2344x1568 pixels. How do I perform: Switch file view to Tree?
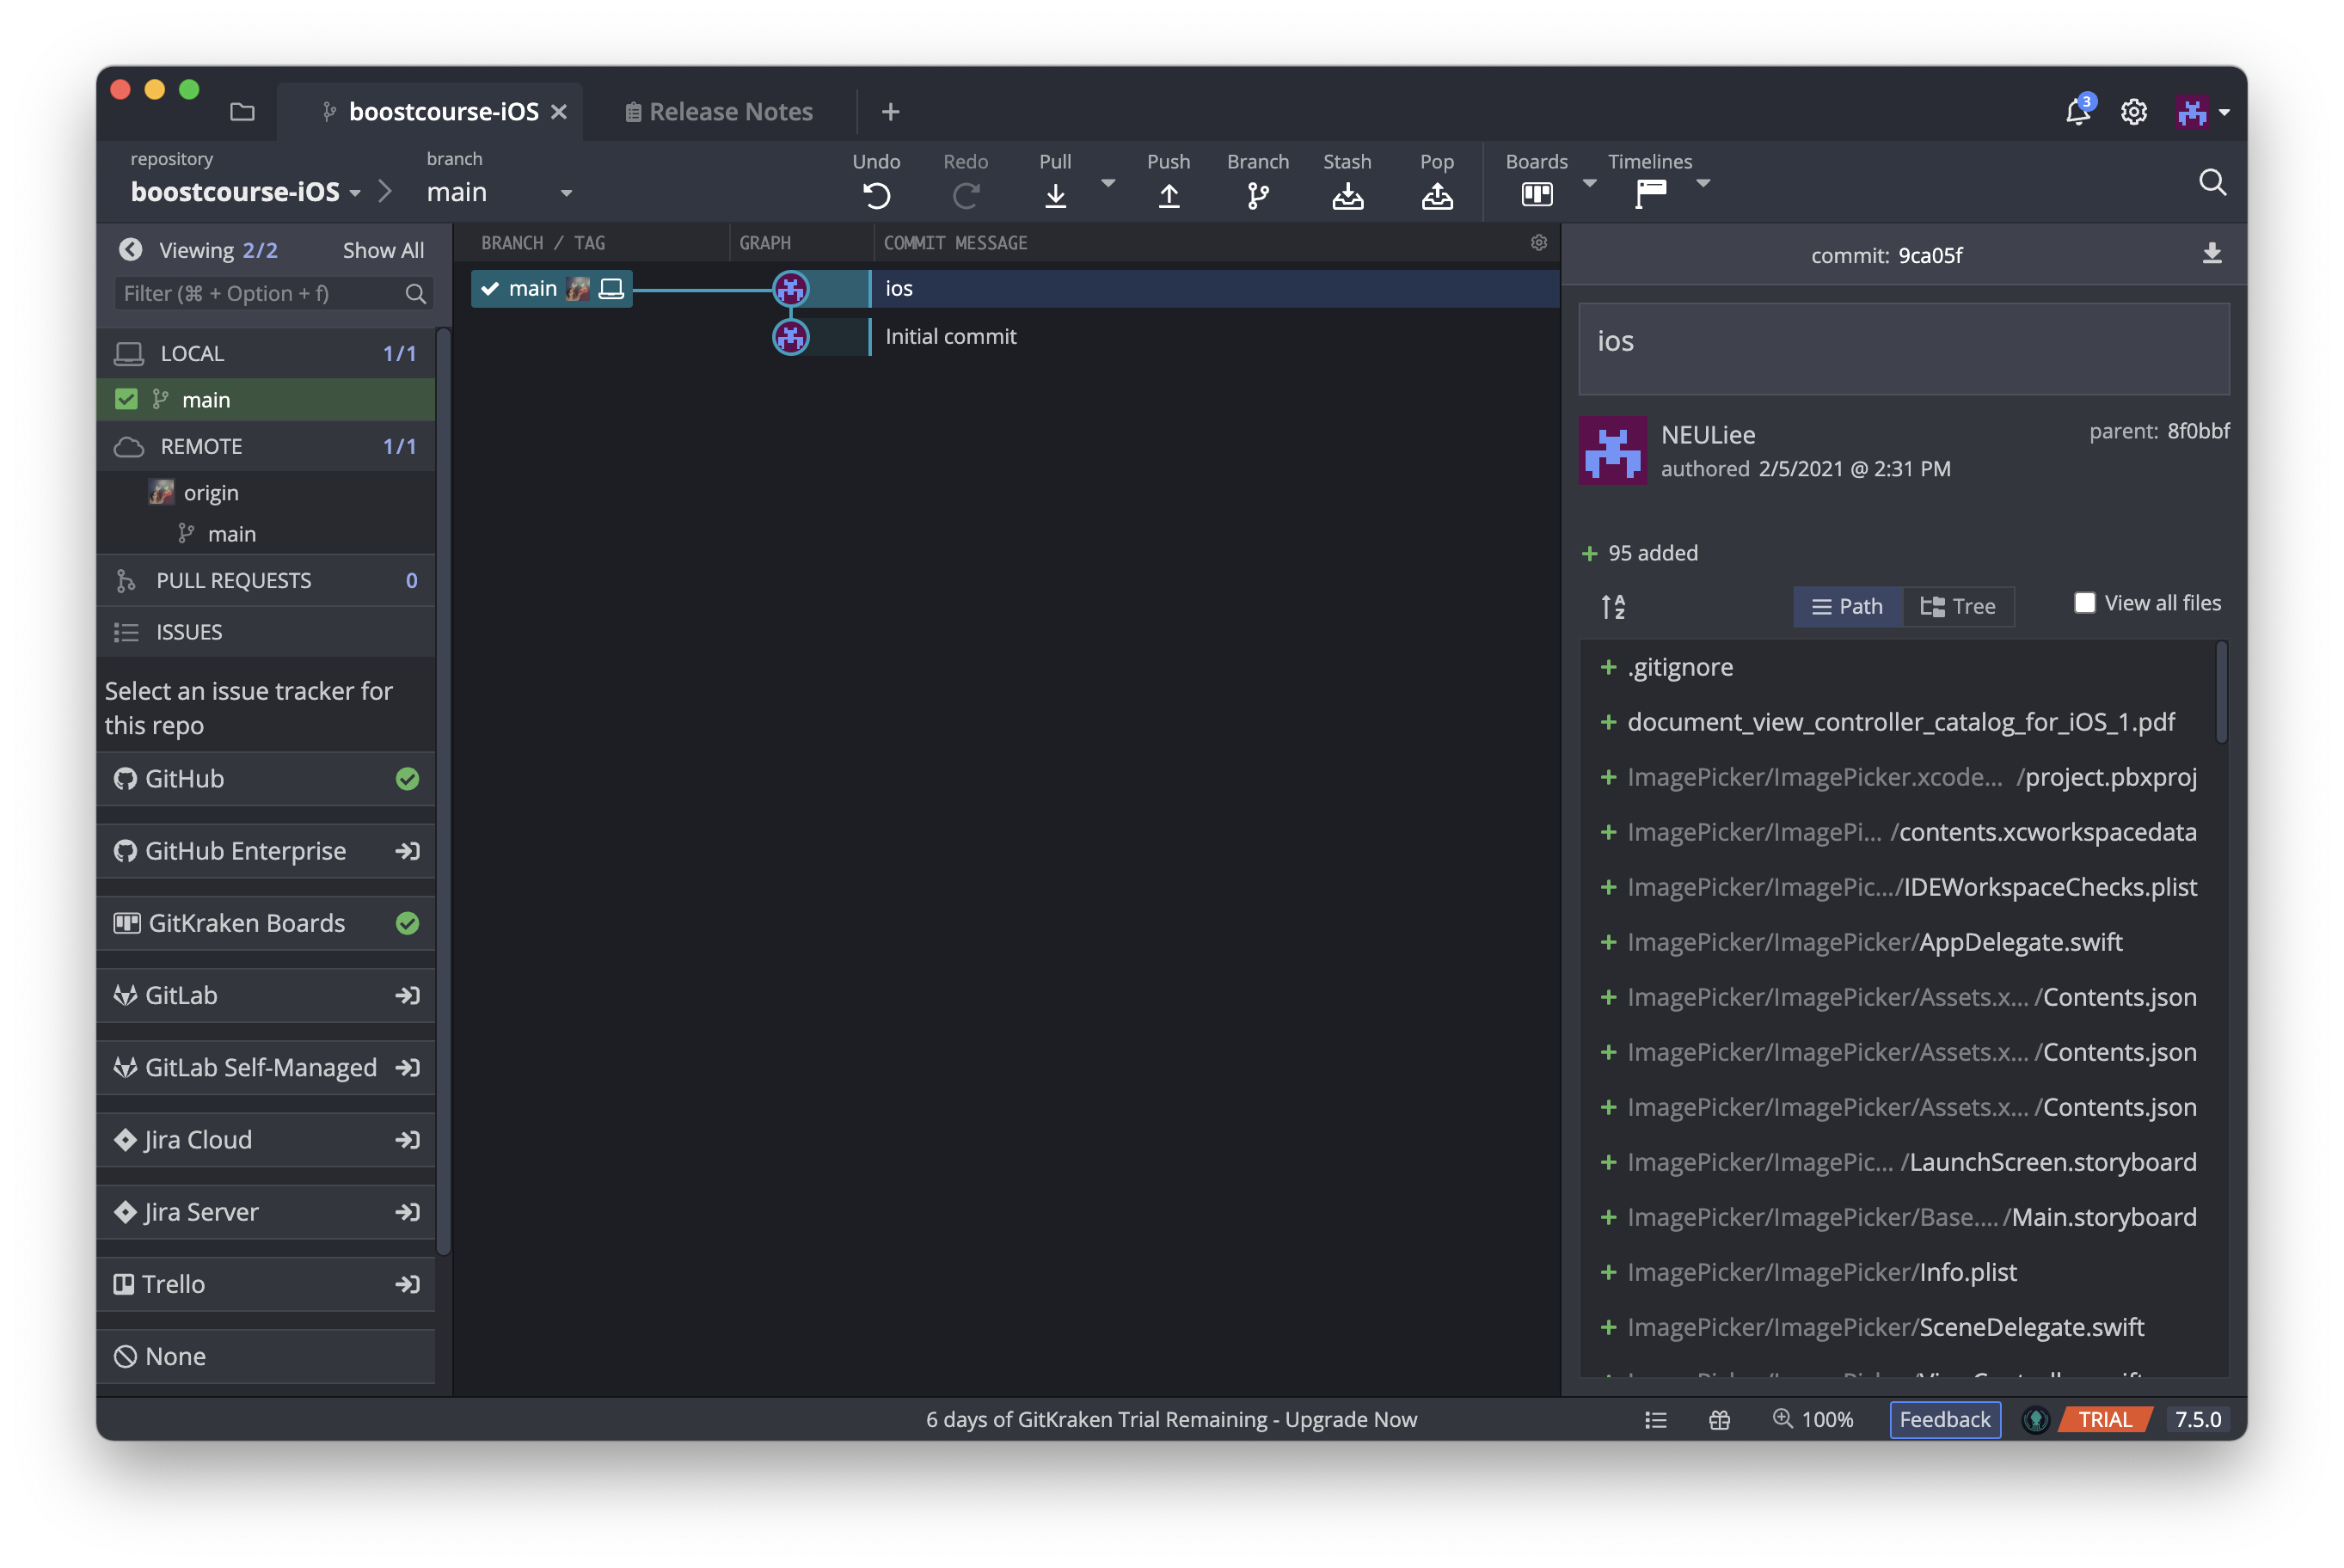point(1958,606)
